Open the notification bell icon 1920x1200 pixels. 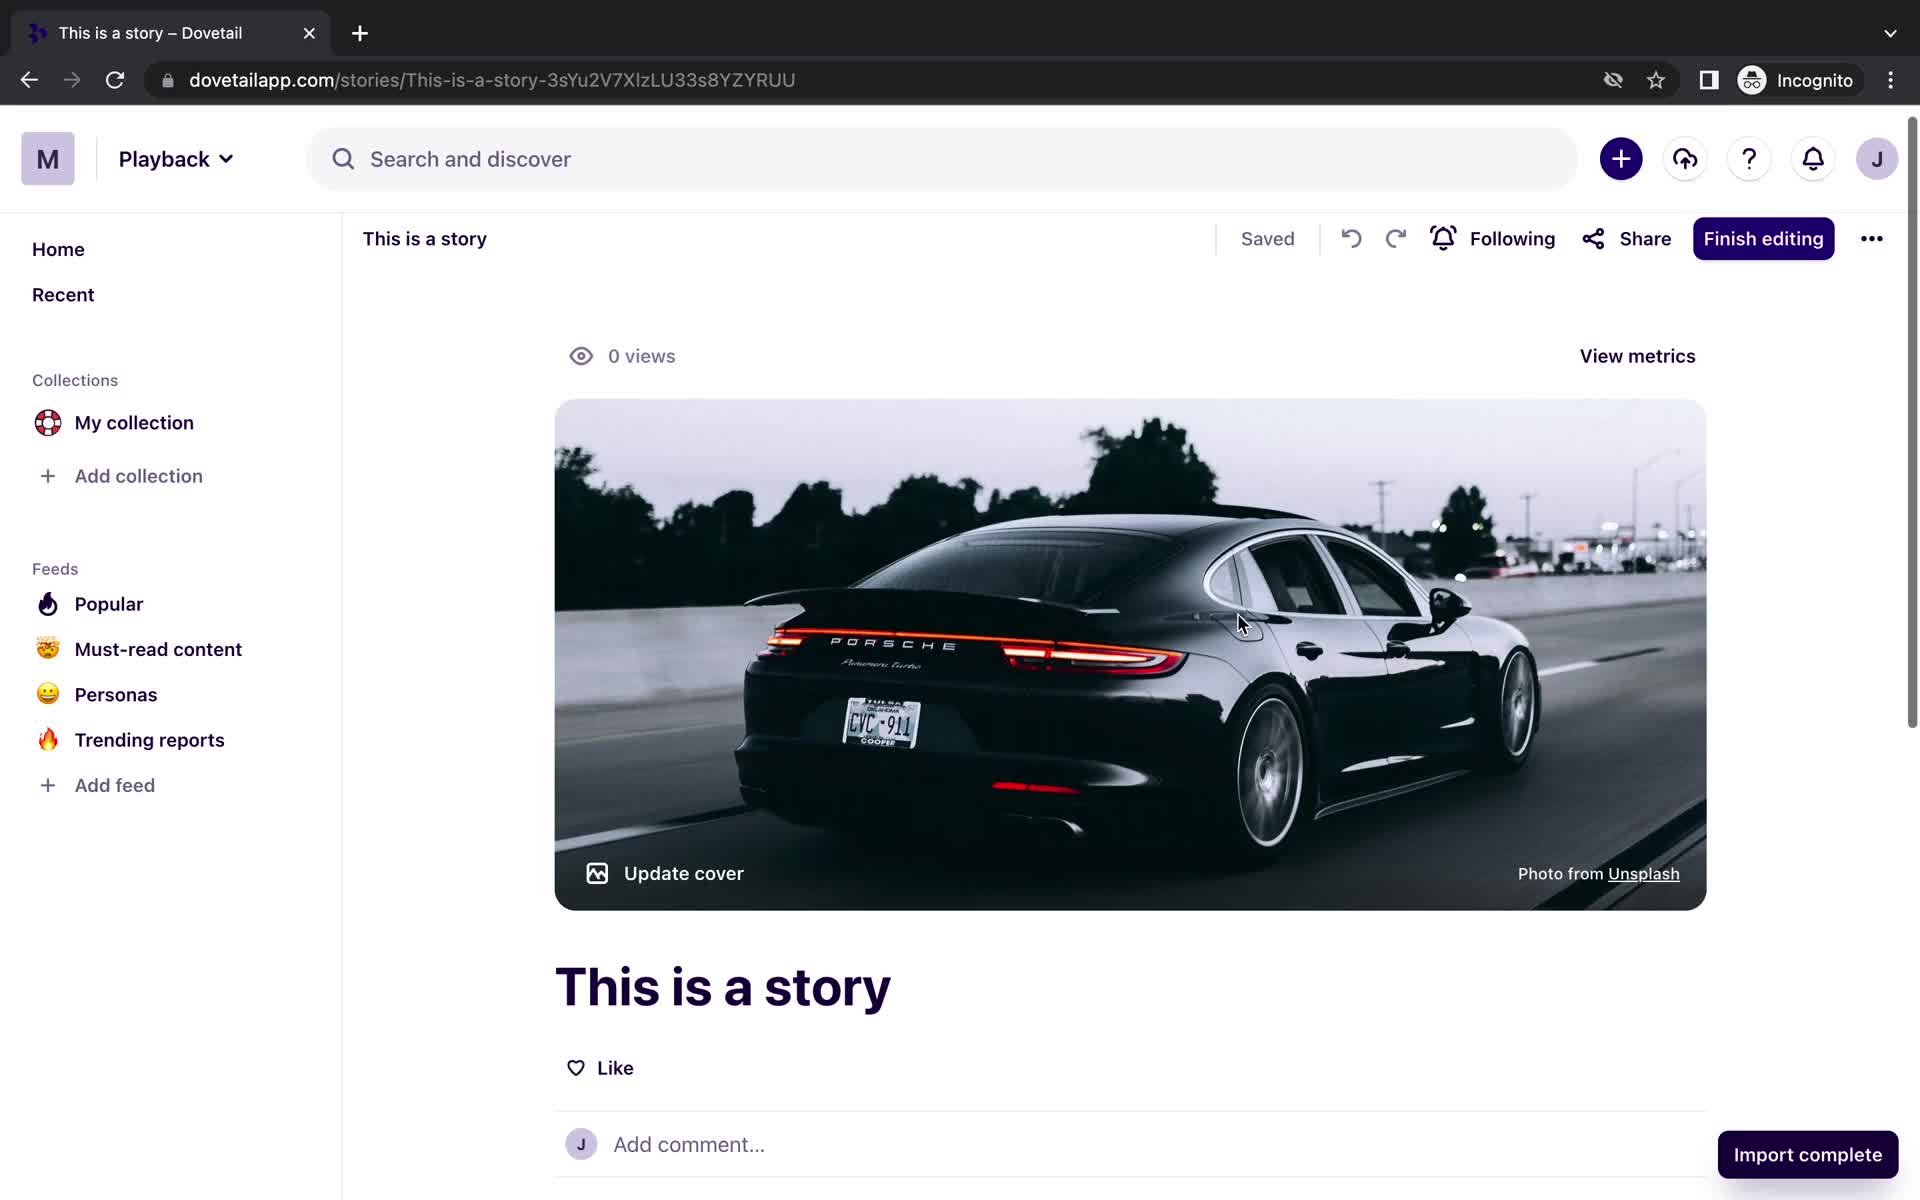pos(1812,158)
